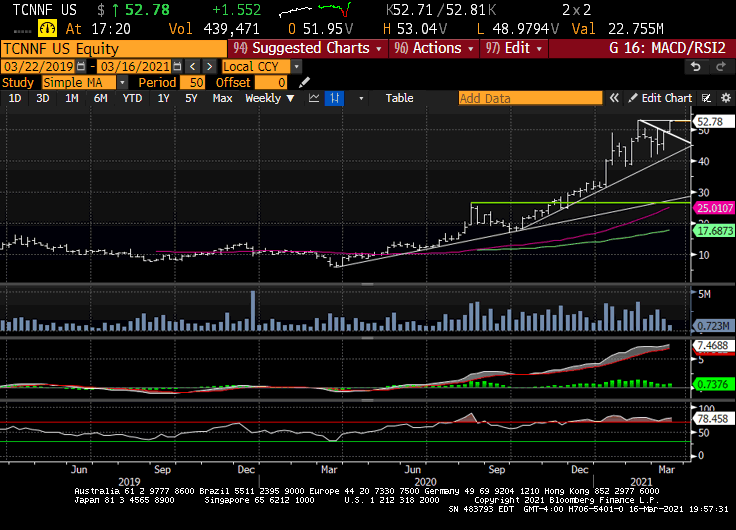736x530 pixels.
Task: Edit the end date 03/16/2021 field
Action: click(x=135, y=66)
